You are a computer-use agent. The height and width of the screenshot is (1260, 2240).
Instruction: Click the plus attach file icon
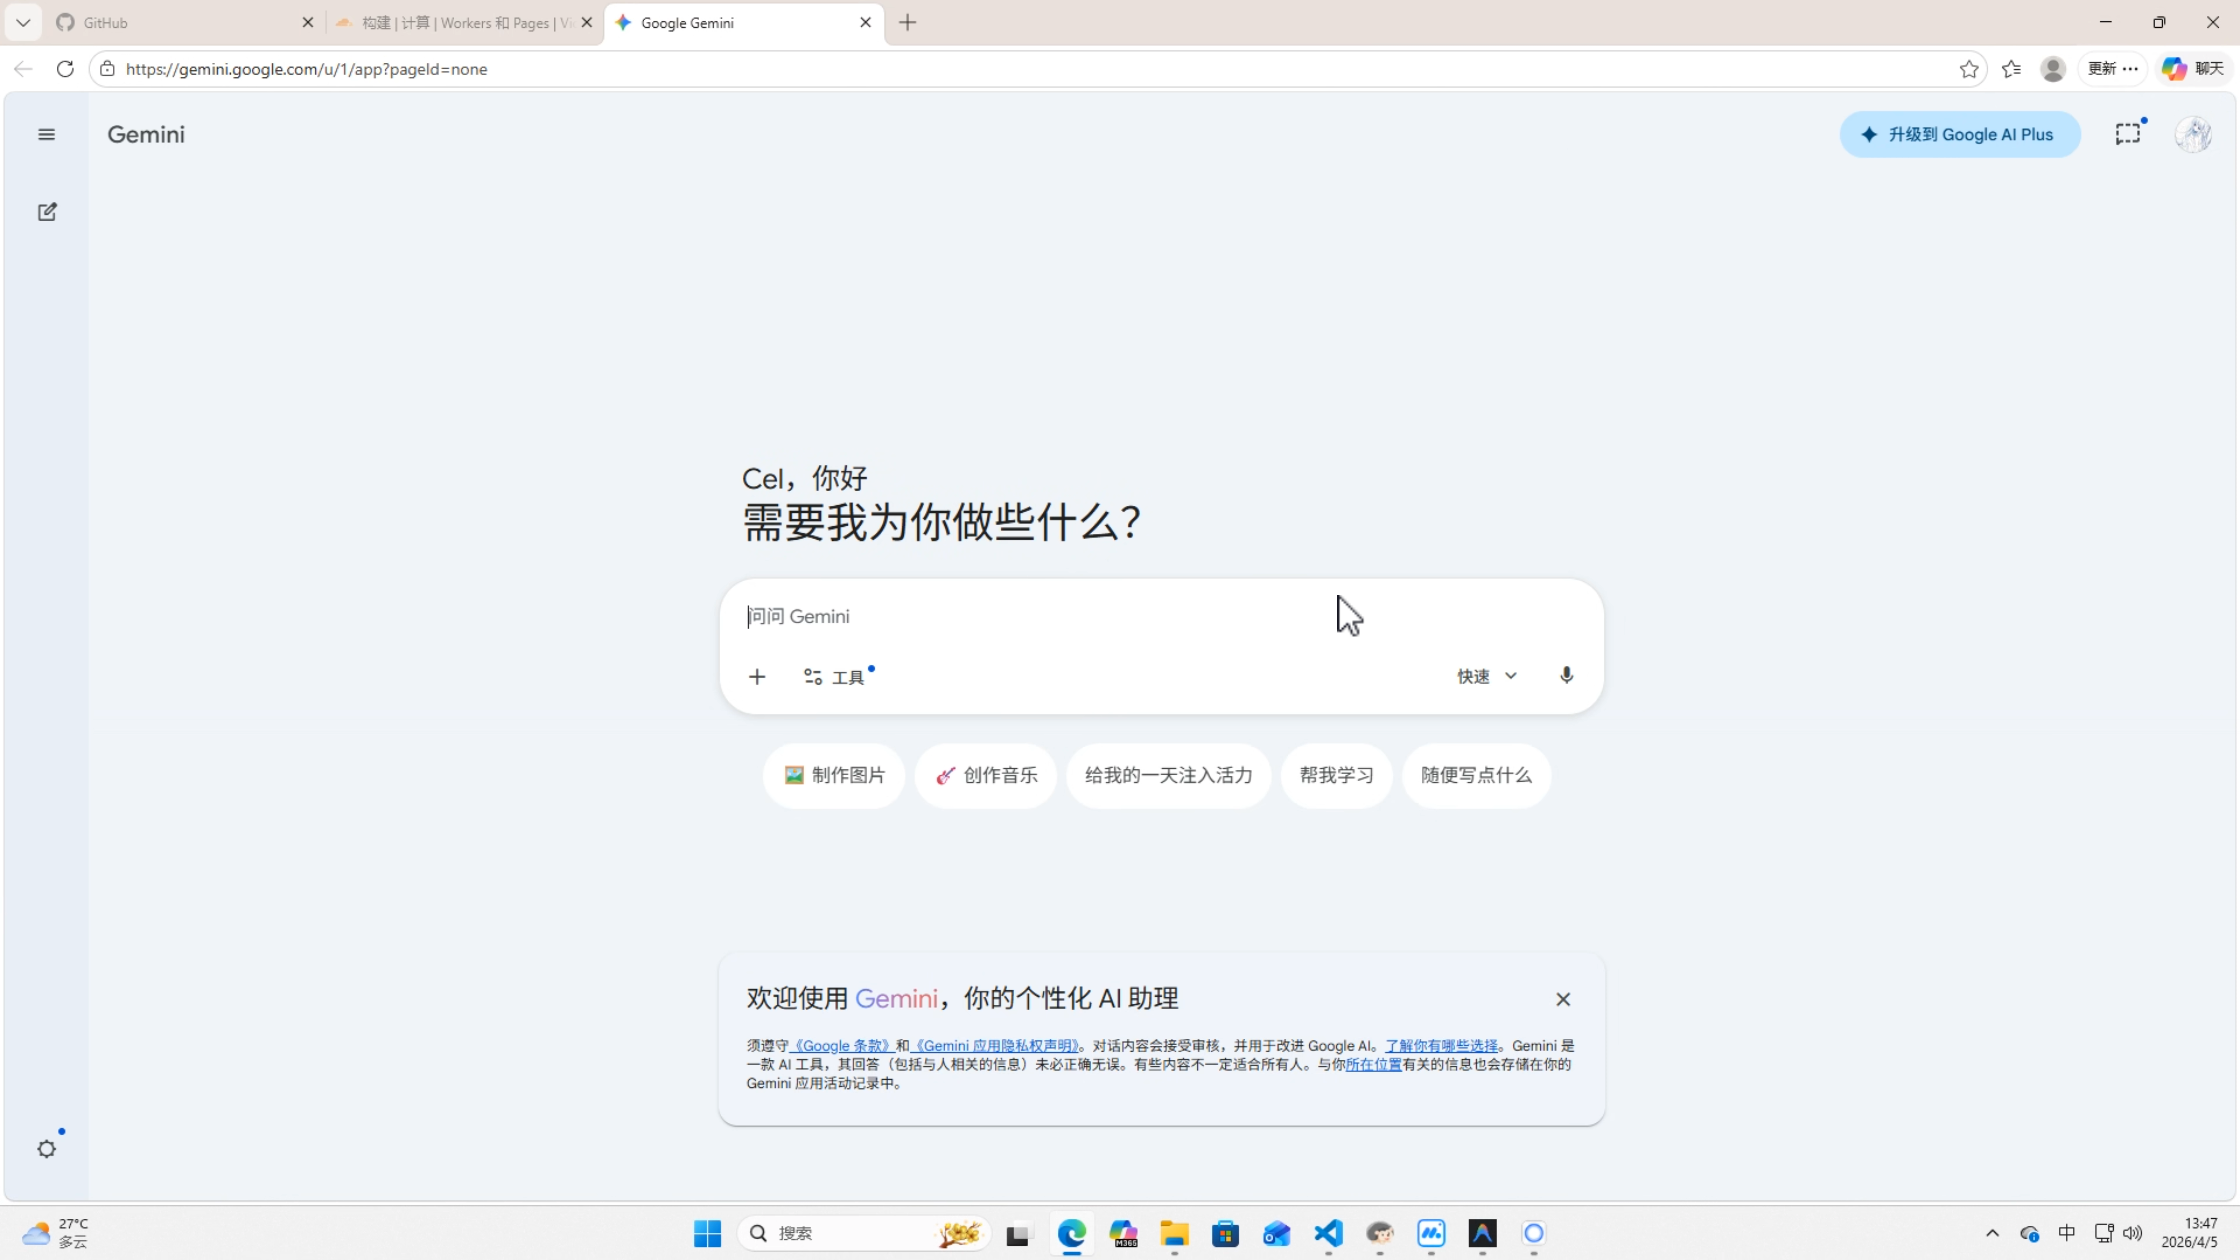click(757, 677)
